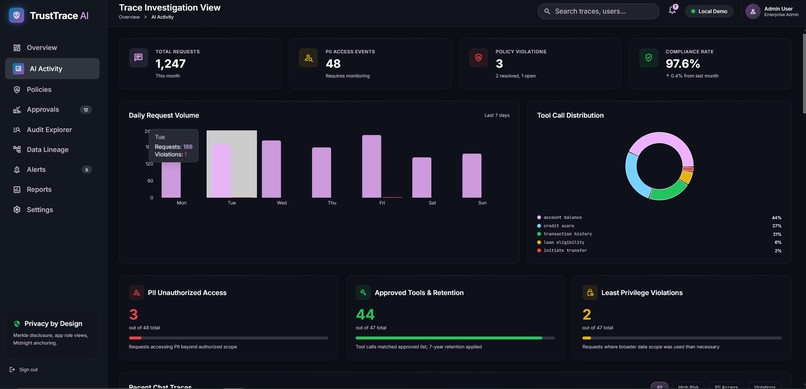The height and width of the screenshot is (389, 806).
Task: Click the Compliance Rate green check-shield icon
Action: coord(649,58)
